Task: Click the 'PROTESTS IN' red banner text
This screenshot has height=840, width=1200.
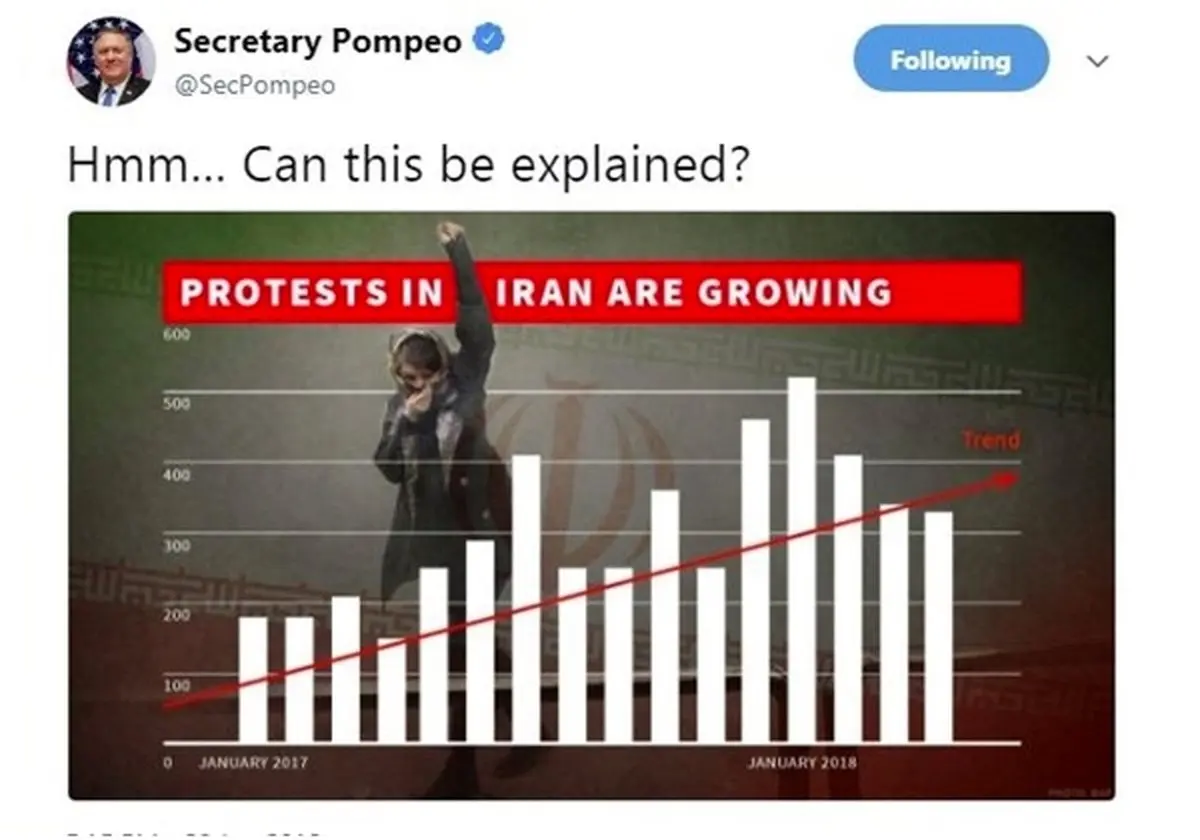Action: 311,293
